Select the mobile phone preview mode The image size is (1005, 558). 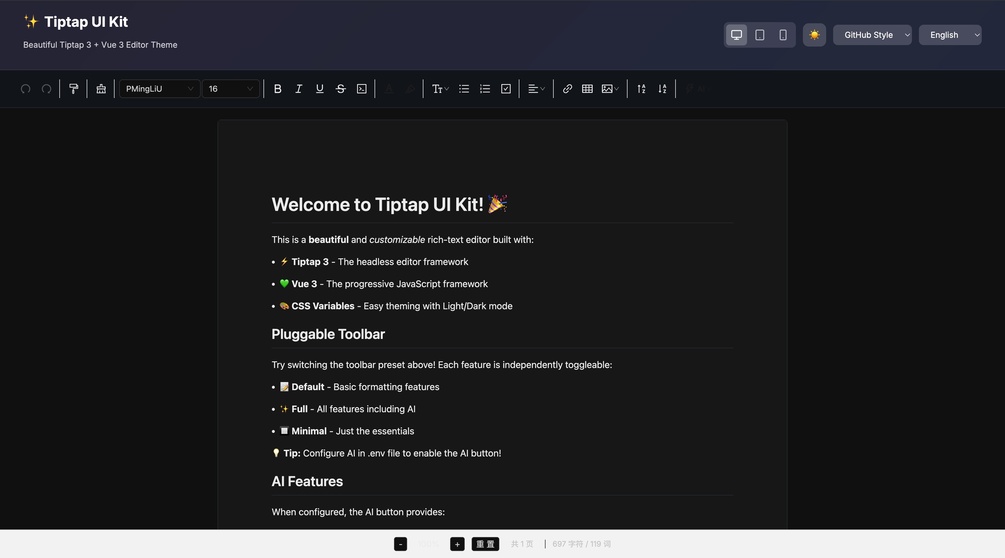[x=783, y=35]
